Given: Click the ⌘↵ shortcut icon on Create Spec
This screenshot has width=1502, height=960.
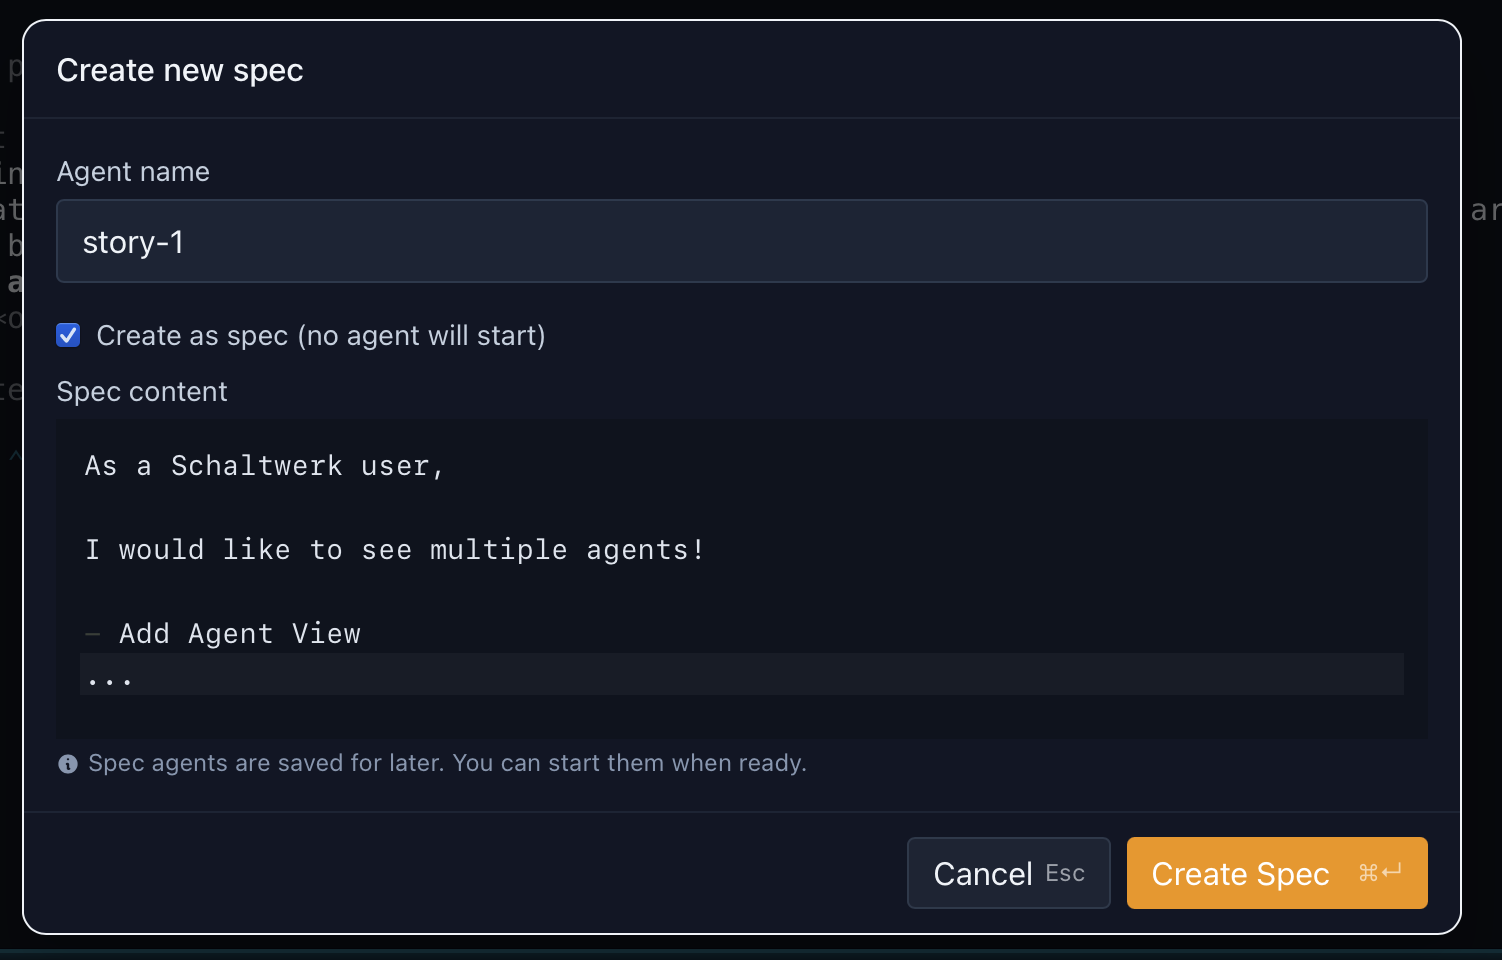Looking at the screenshot, I should pyautogui.click(x=1381, y=873).
